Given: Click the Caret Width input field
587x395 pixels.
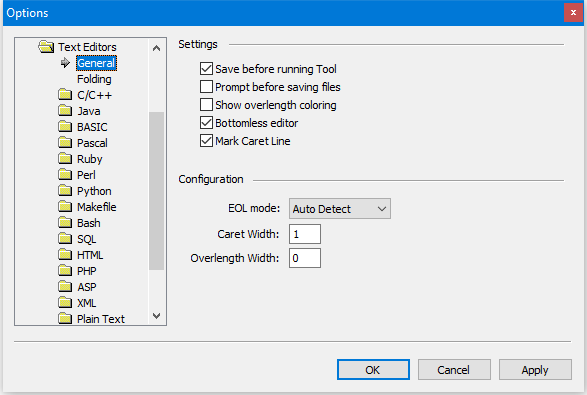Looking at the screenshot, I should [305, 234].
